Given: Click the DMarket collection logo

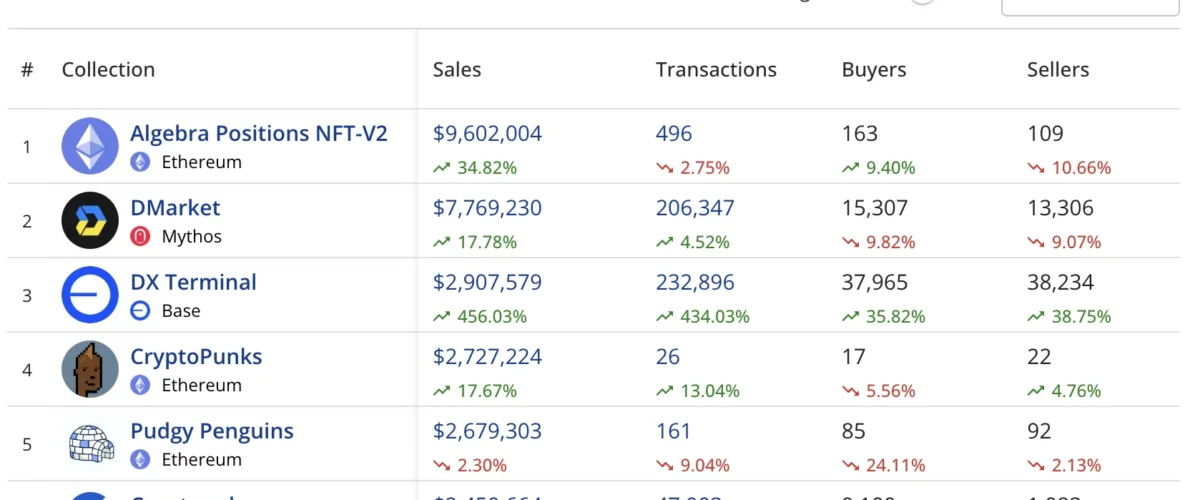Looking at the screenshot, I should tap(90, 221).
